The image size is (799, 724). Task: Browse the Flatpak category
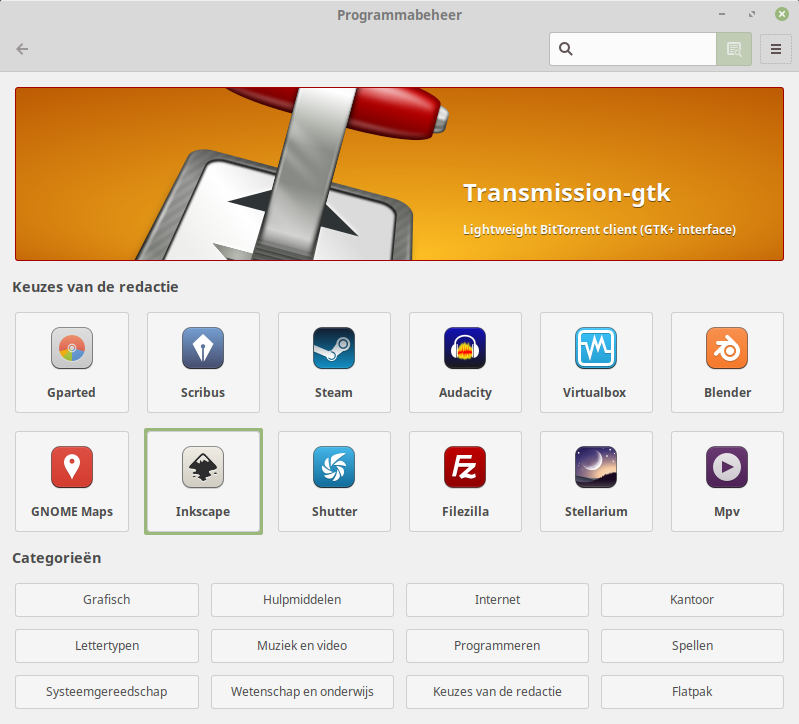pyautogui.click(x=692, y=691)
